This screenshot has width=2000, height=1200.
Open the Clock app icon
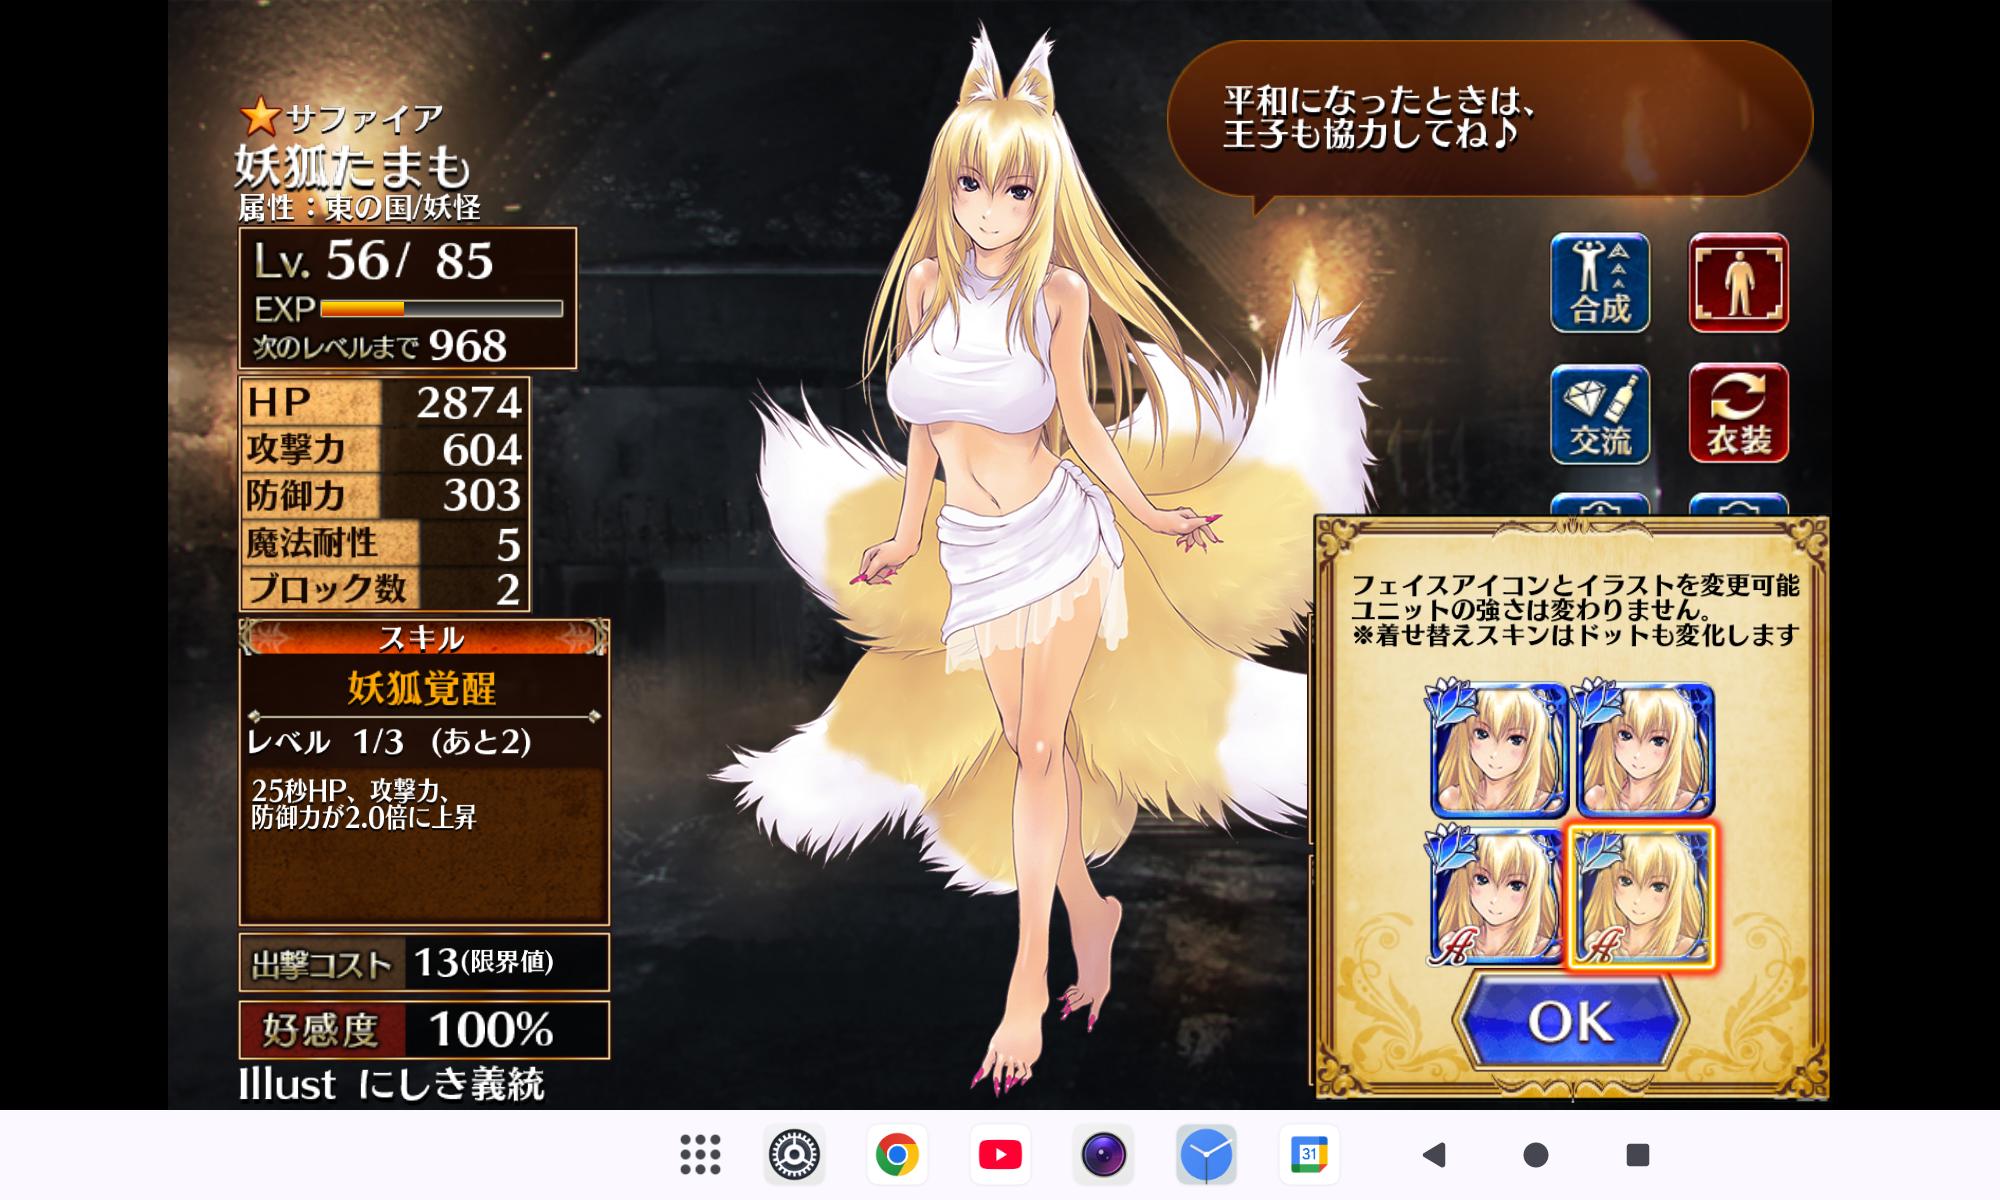coord(1206,1155)
